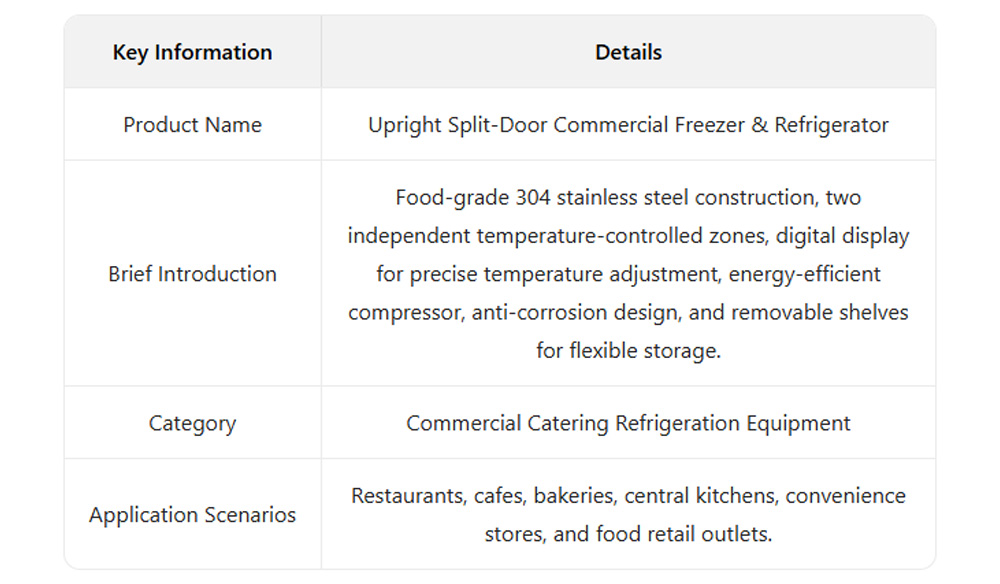Select the "Application Scenarios" row label

pyautogui.click(x=192, y=515)
